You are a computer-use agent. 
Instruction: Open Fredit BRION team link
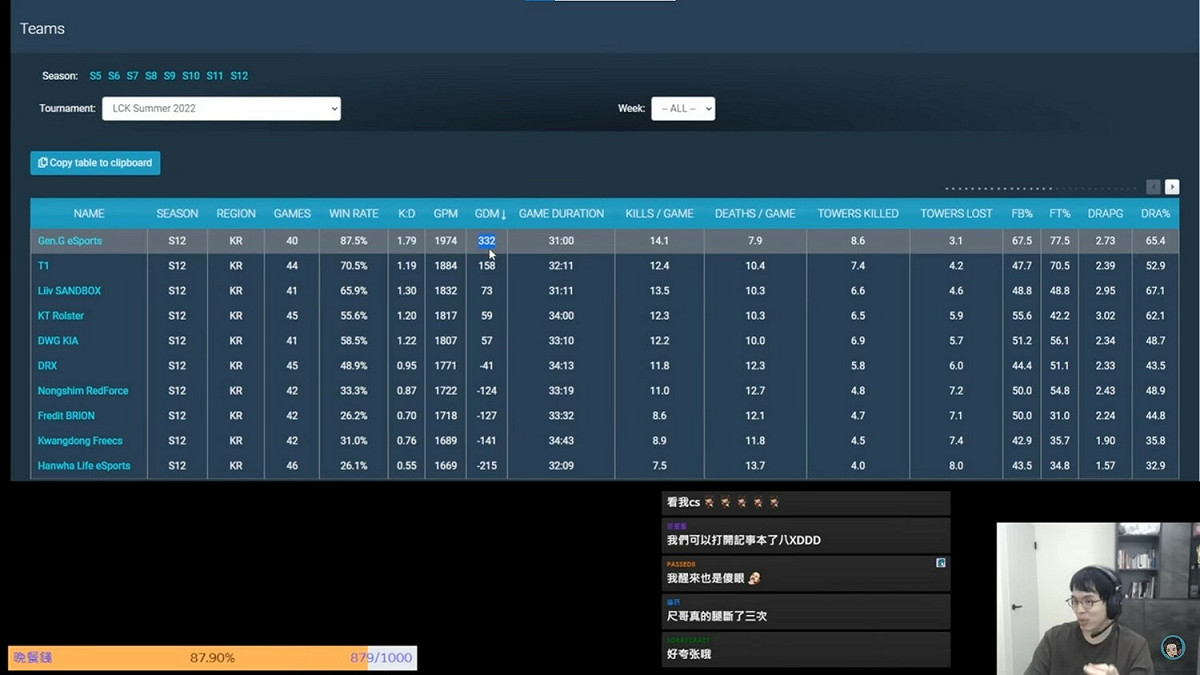coord(66,416)
